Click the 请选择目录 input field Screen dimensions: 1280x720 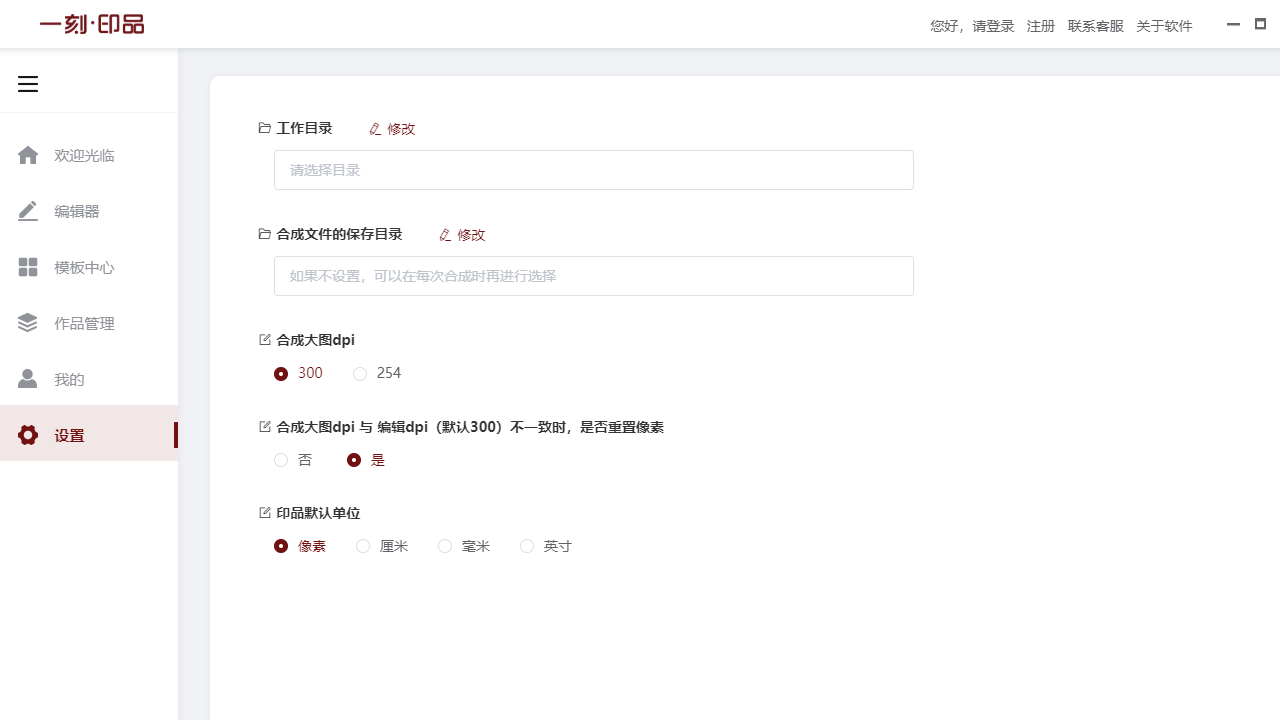click(594, 170)
